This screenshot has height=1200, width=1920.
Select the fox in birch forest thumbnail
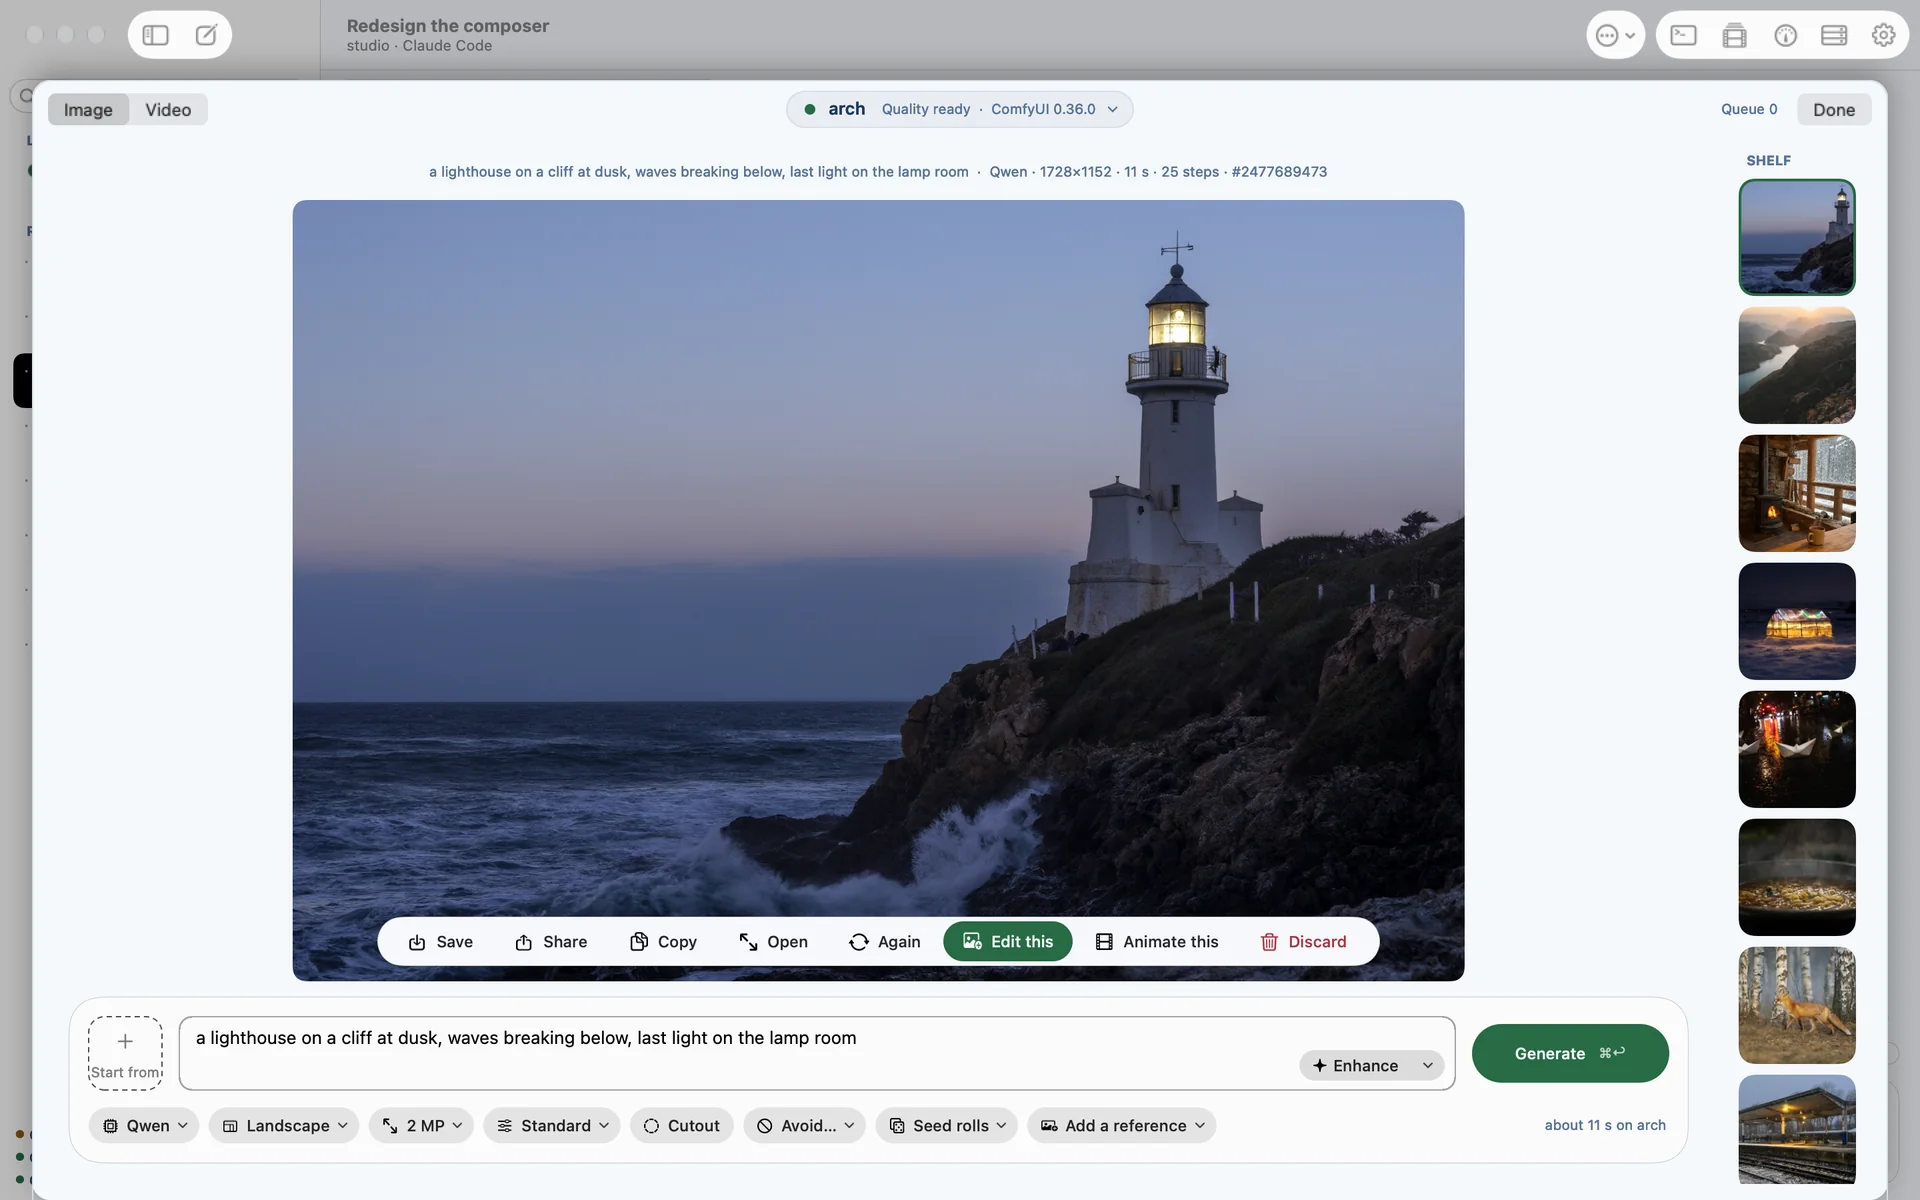click(1797, 1005)
